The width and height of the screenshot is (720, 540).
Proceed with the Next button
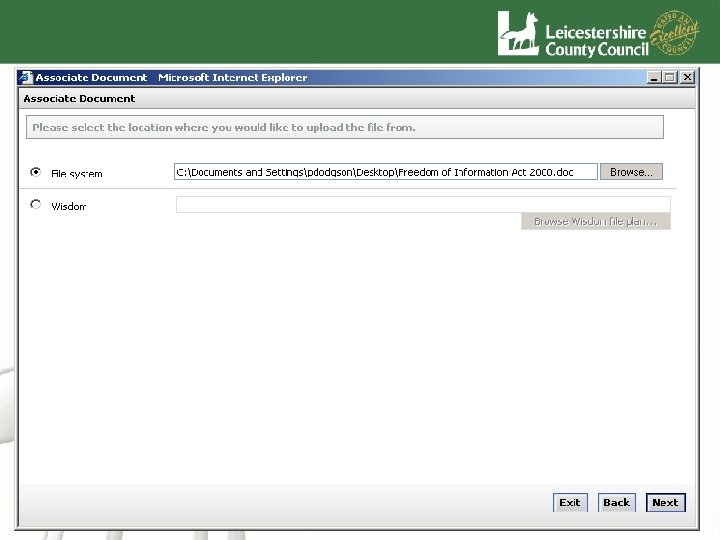point(665,502)
